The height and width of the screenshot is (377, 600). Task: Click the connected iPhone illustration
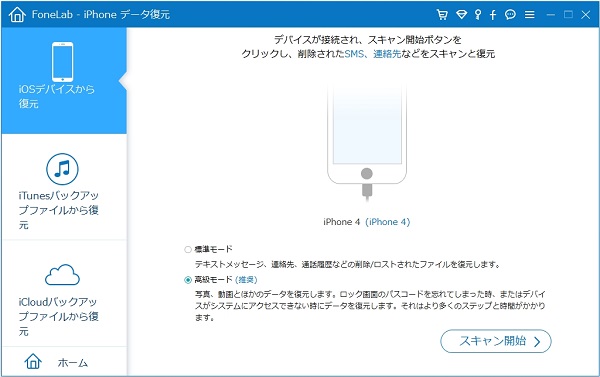367,142
